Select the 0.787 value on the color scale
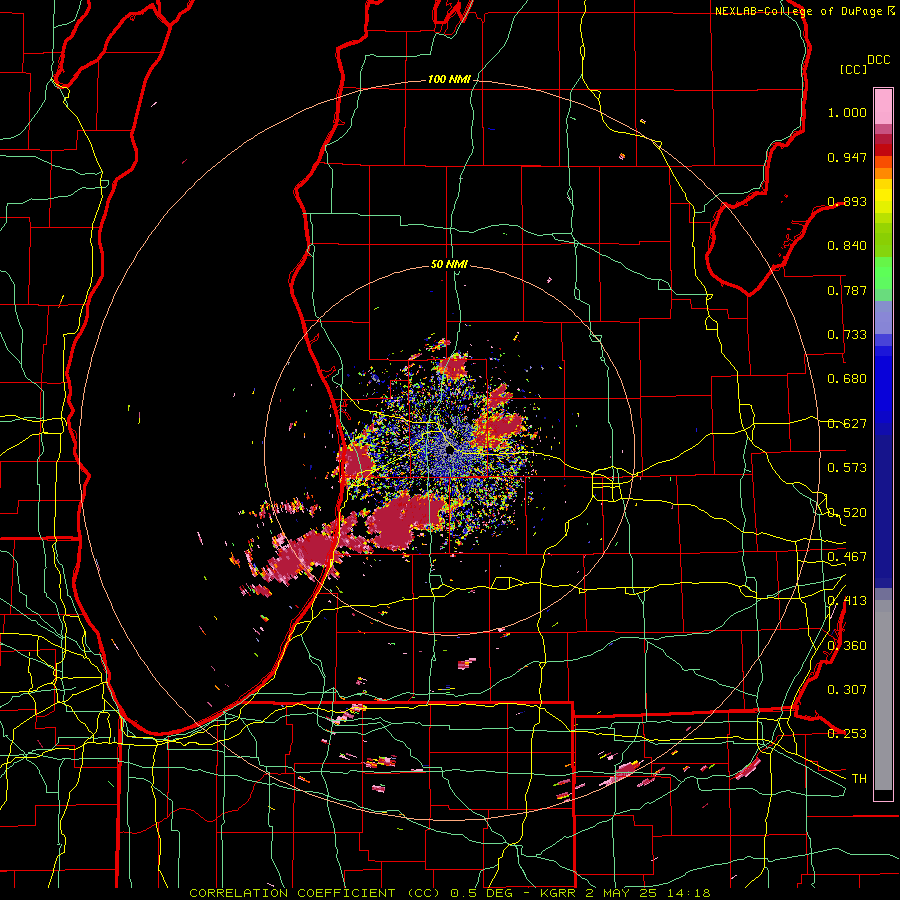The width and height of the screenshot is (900, 900). point(847,290)
